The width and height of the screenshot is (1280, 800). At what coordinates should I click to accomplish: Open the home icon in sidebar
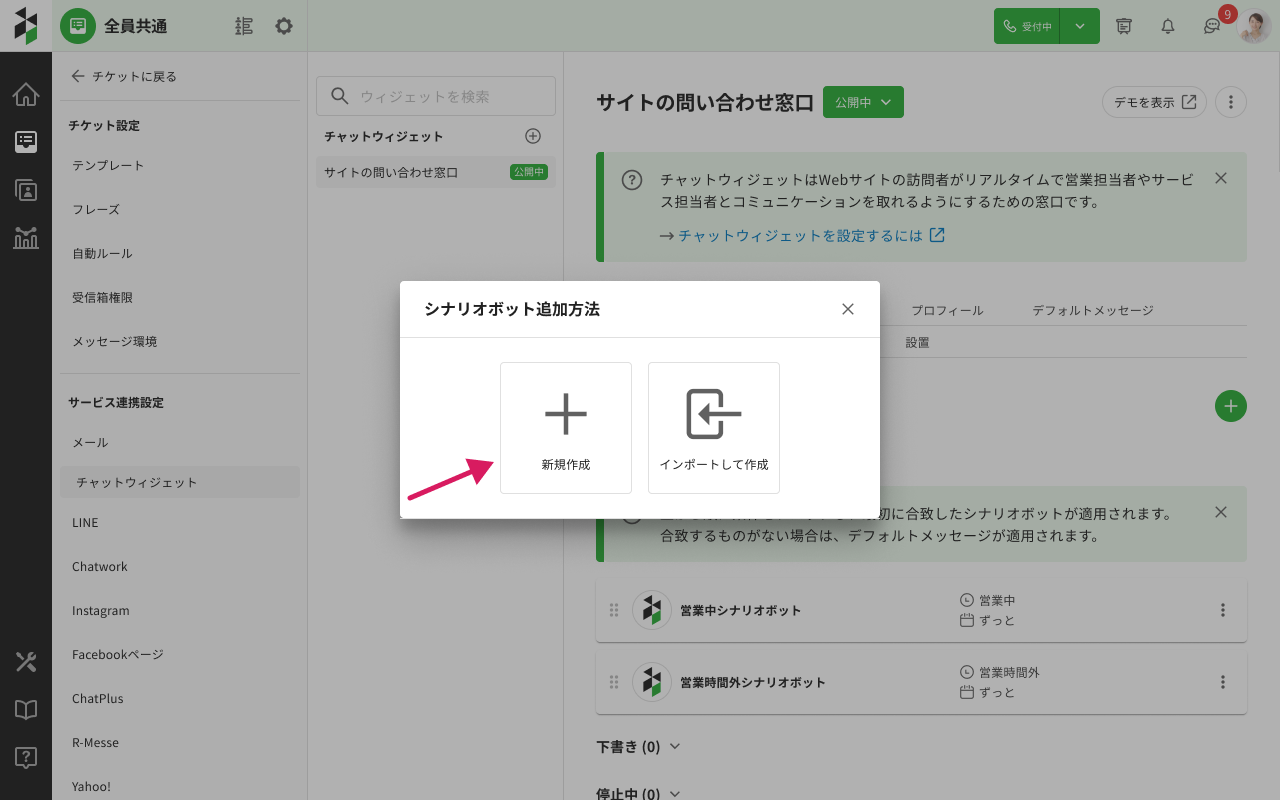pos(26,95)
